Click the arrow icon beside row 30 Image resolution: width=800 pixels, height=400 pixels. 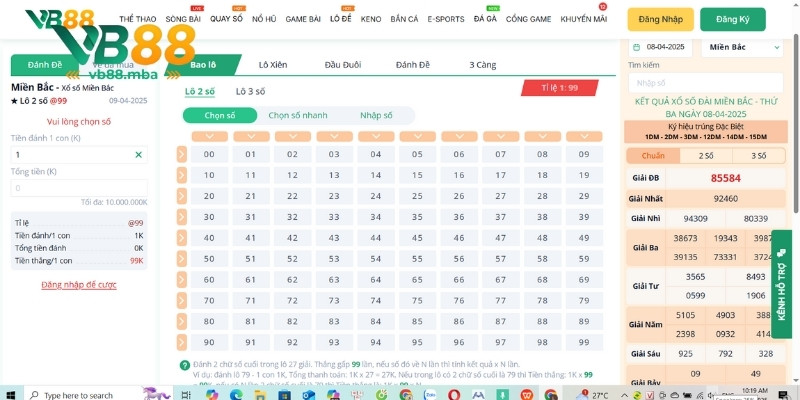pyautogui.click(x=181, y=216)
